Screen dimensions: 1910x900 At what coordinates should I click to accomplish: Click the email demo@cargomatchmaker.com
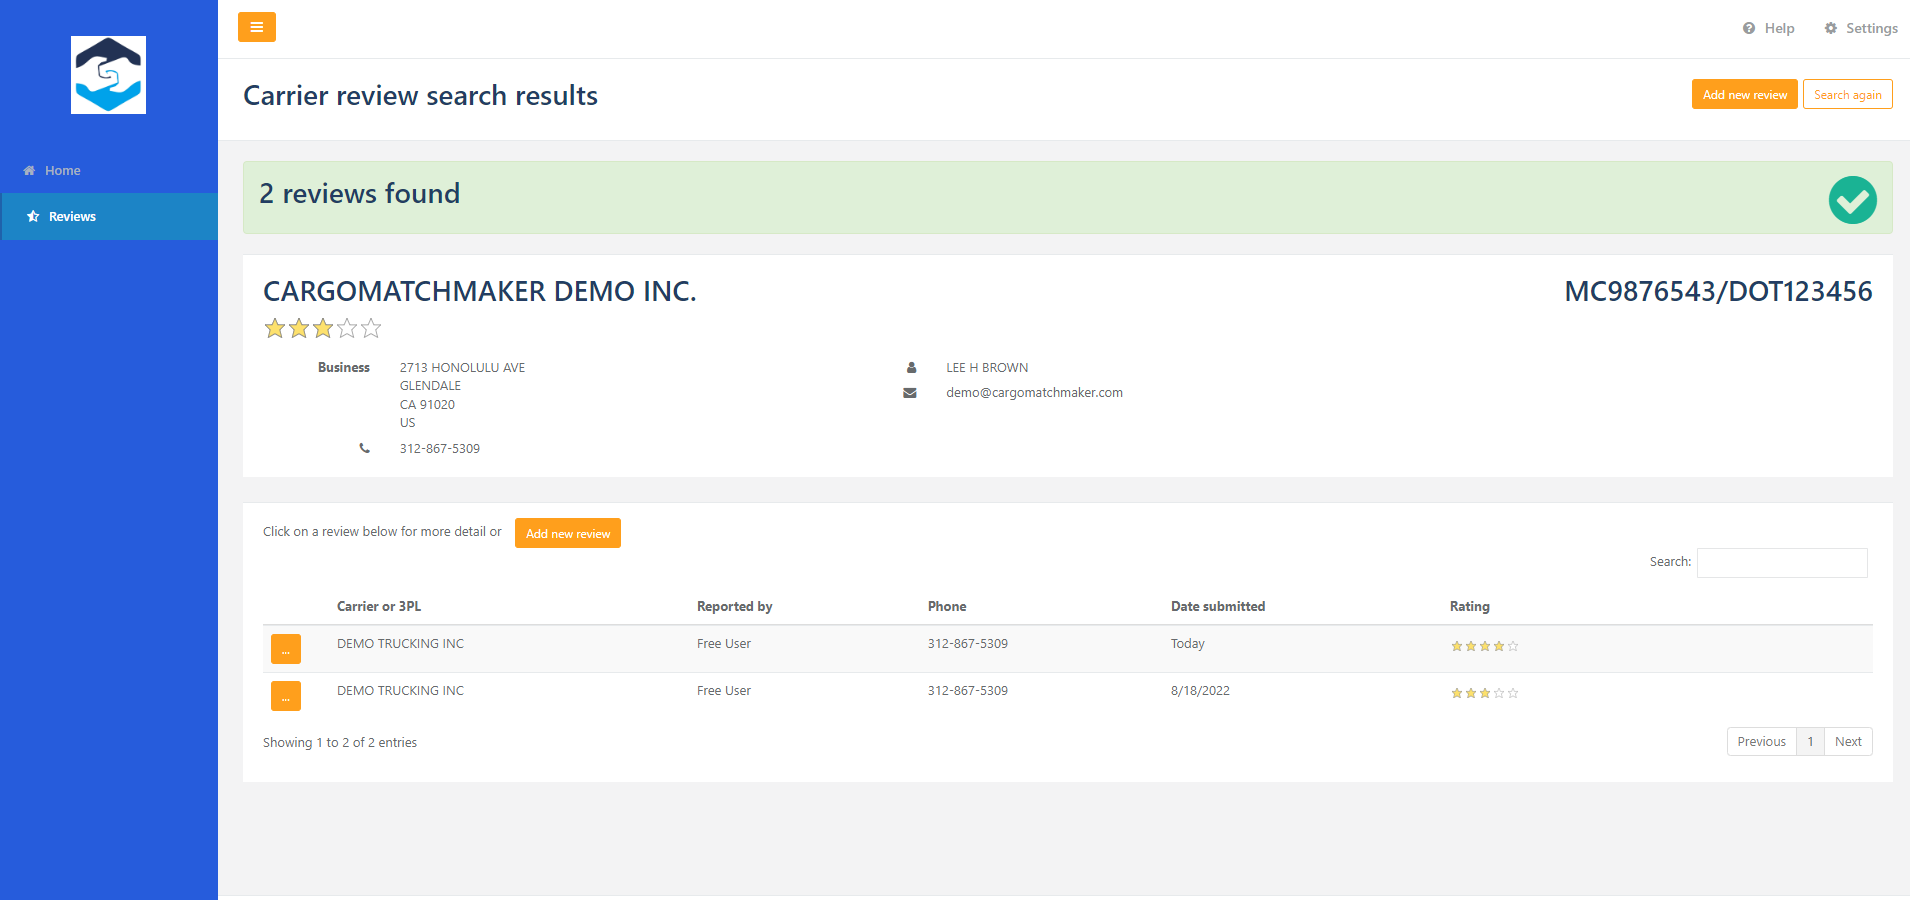[1034, 393]
